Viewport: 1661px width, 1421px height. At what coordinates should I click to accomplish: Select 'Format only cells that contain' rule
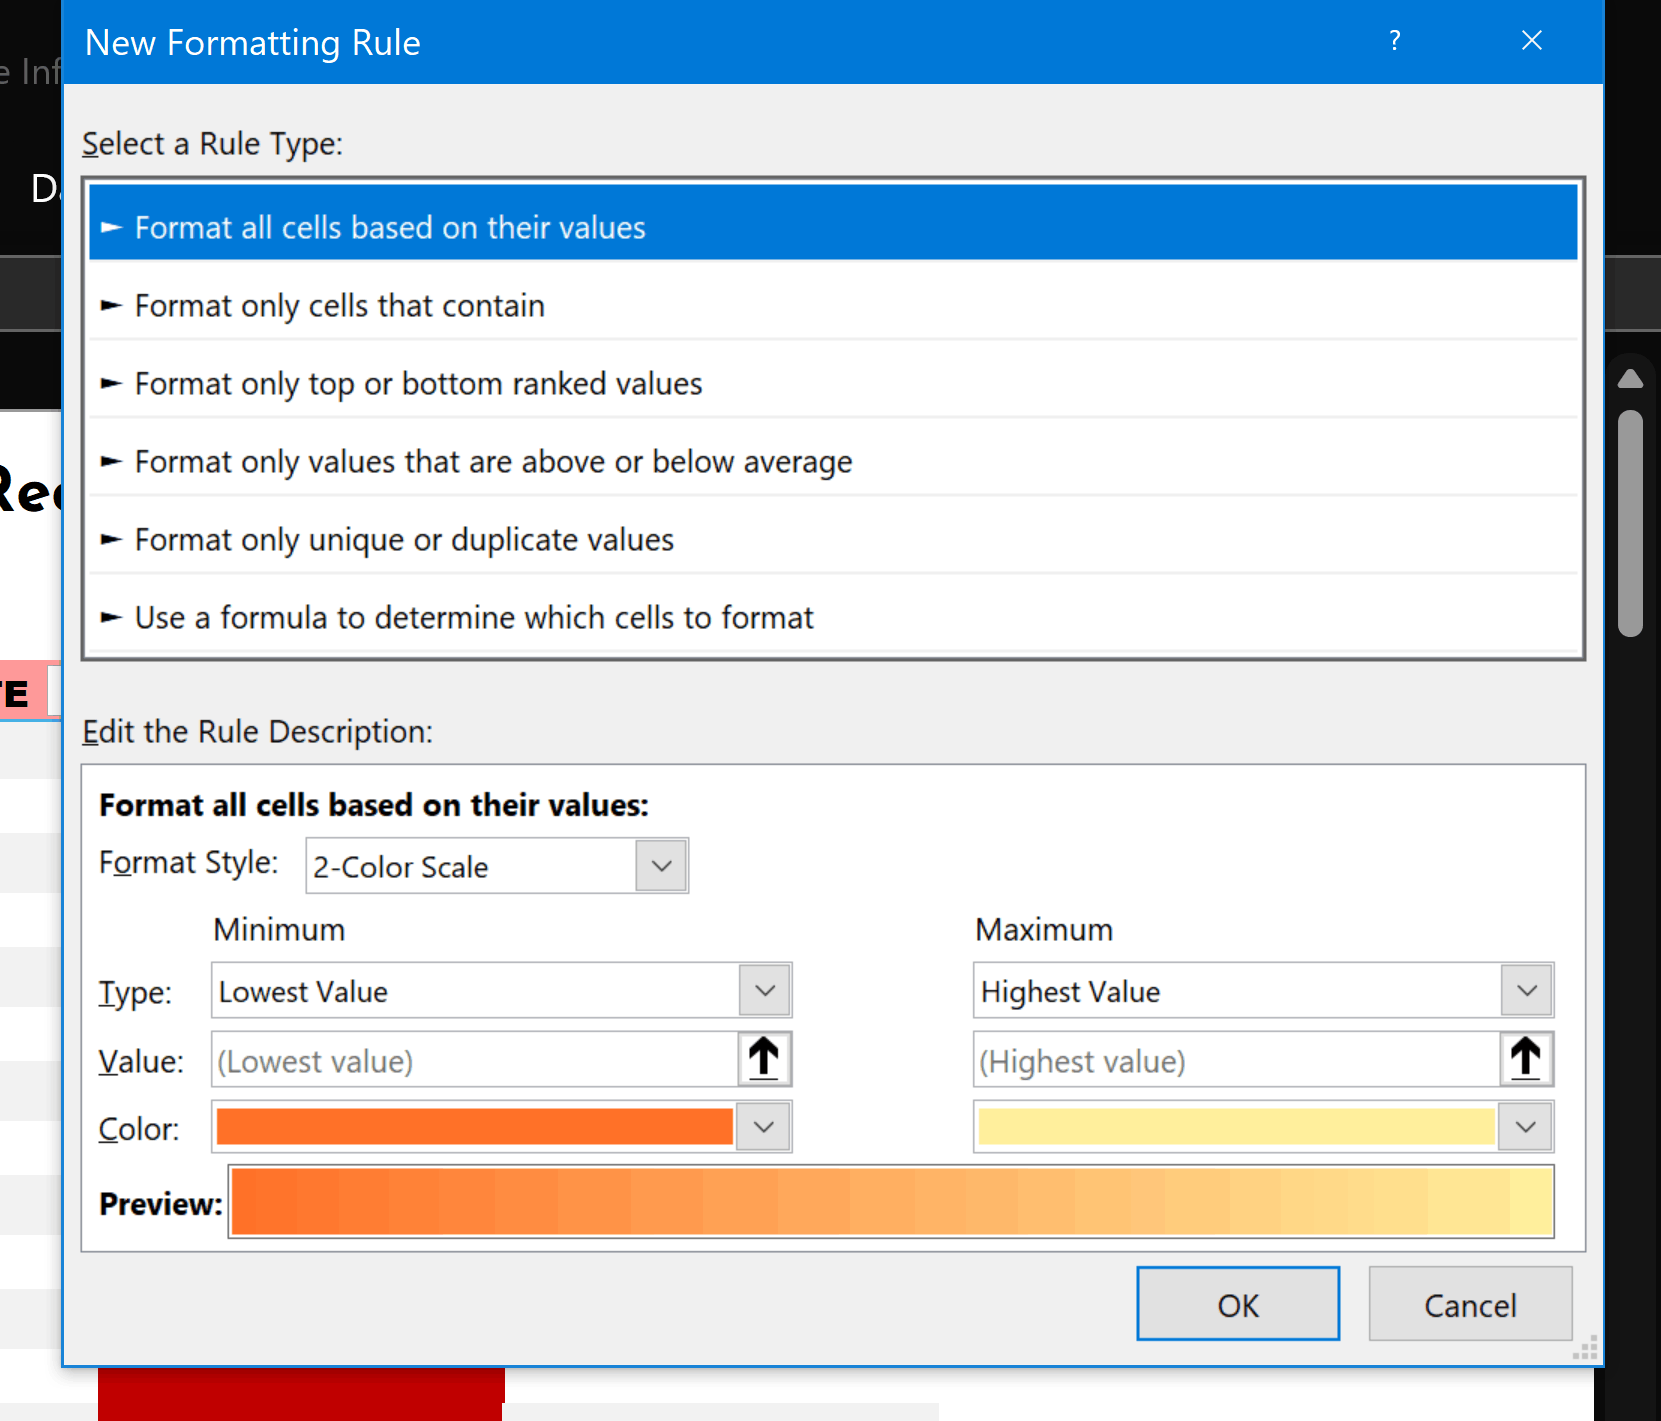339,306
